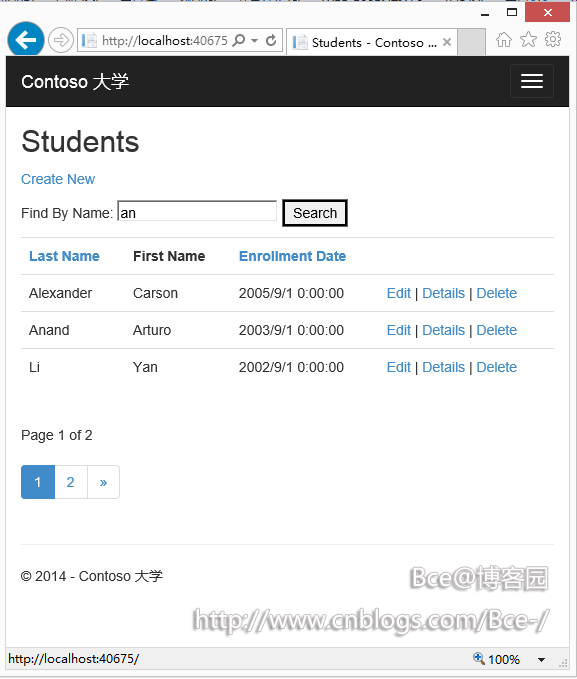Open the browser tools gear icon
577x679 pixels.
tap(553, 39)
